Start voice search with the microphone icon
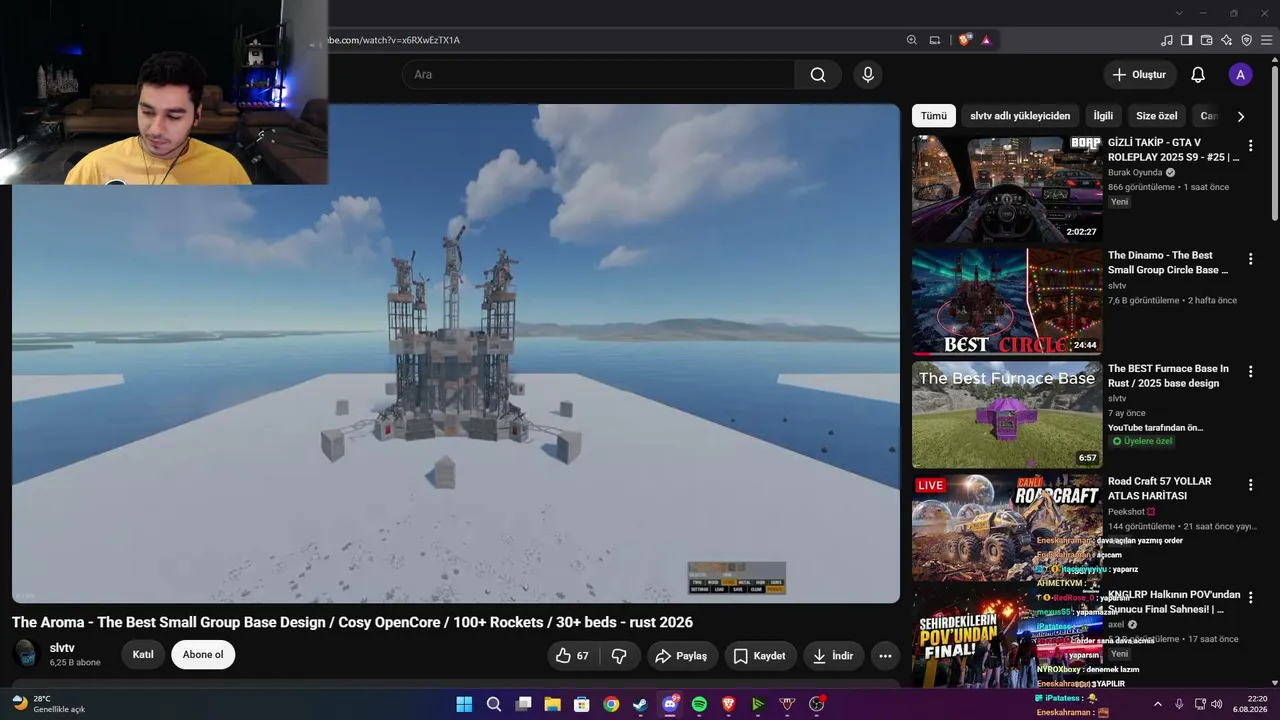The image size is (1280, 720). tap(868, 75)
